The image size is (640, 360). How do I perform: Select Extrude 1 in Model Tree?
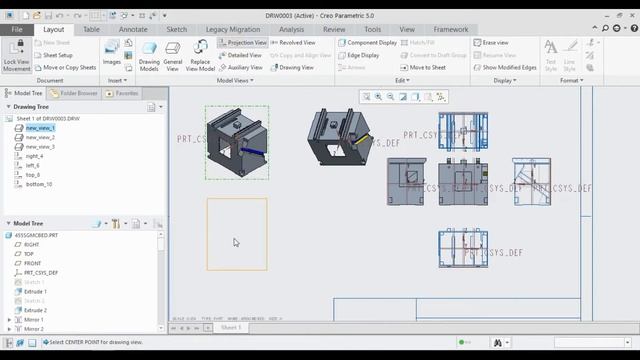[x=35, y=291]
